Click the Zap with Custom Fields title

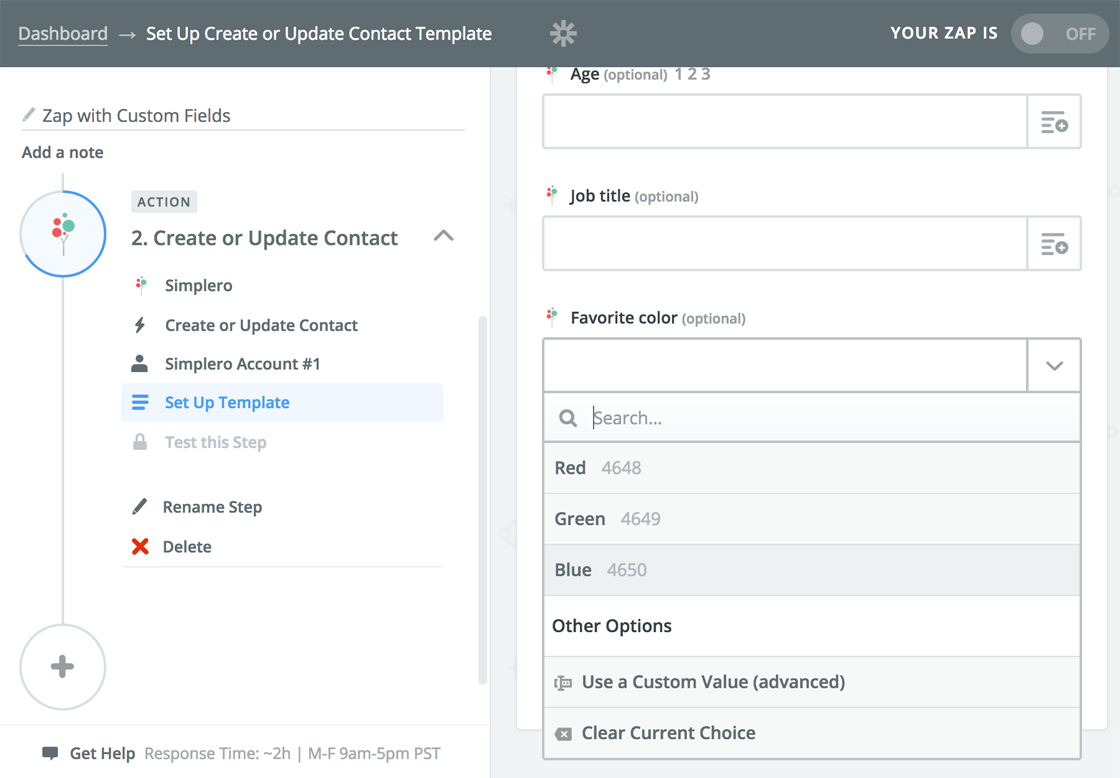[x=136, y=116]
